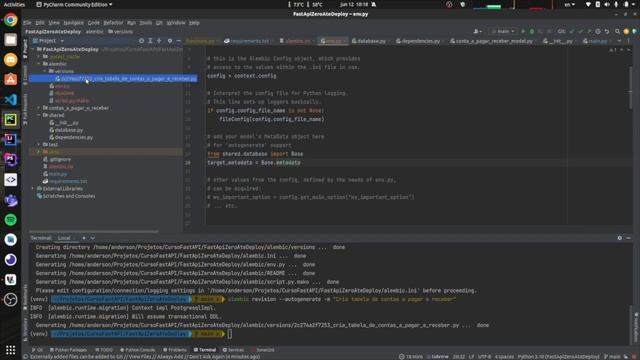Select the Local terminal tab

[64, 238]
